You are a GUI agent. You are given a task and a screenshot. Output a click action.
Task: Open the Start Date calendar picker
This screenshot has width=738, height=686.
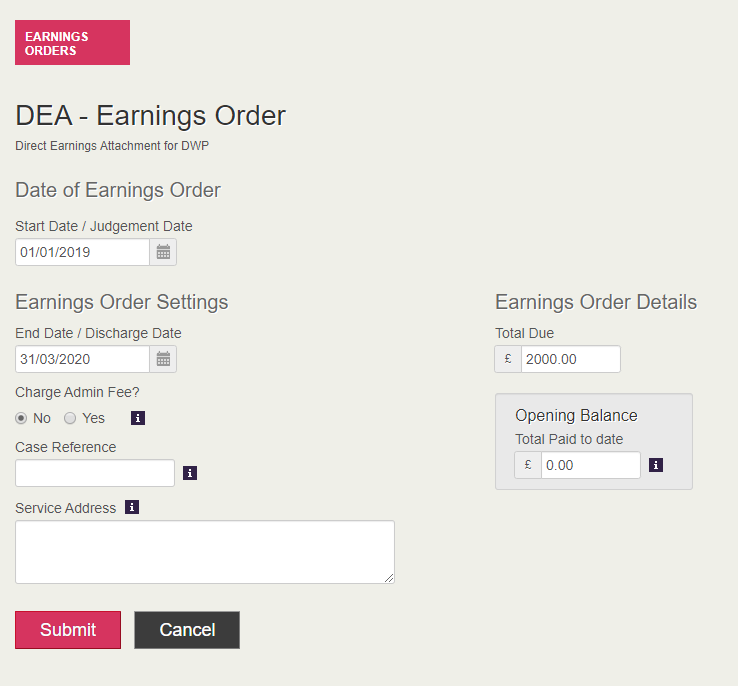pyautogui.click(x=163, y=252)
